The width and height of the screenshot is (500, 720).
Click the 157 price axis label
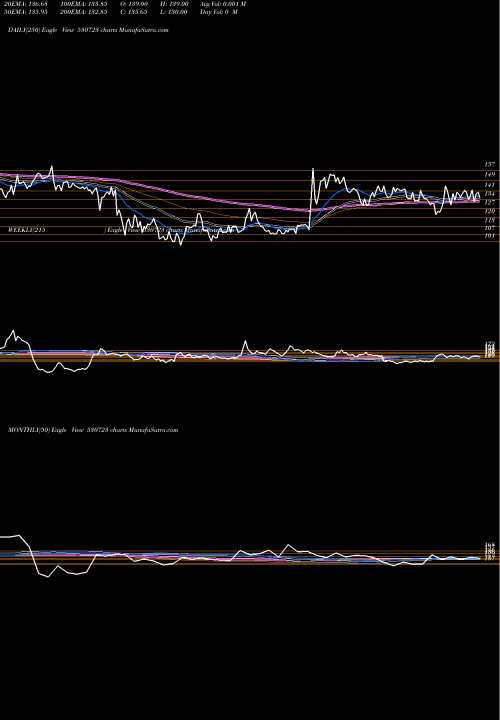(489, 164)
